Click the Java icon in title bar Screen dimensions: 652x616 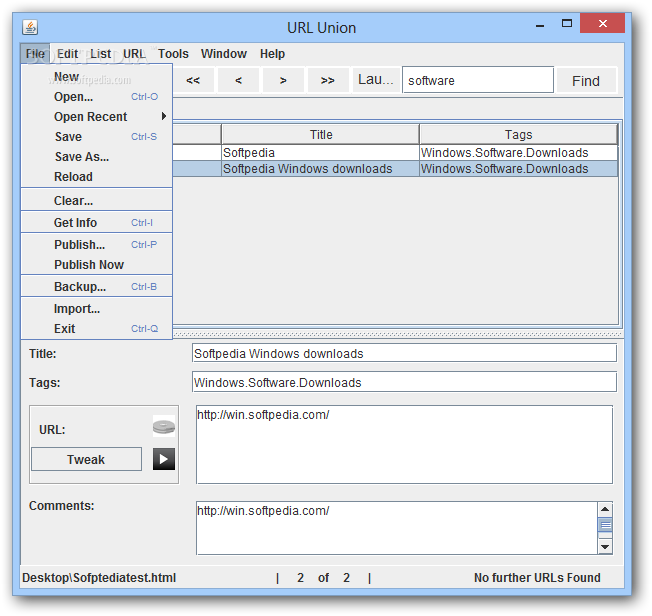(x=30, y=27)
